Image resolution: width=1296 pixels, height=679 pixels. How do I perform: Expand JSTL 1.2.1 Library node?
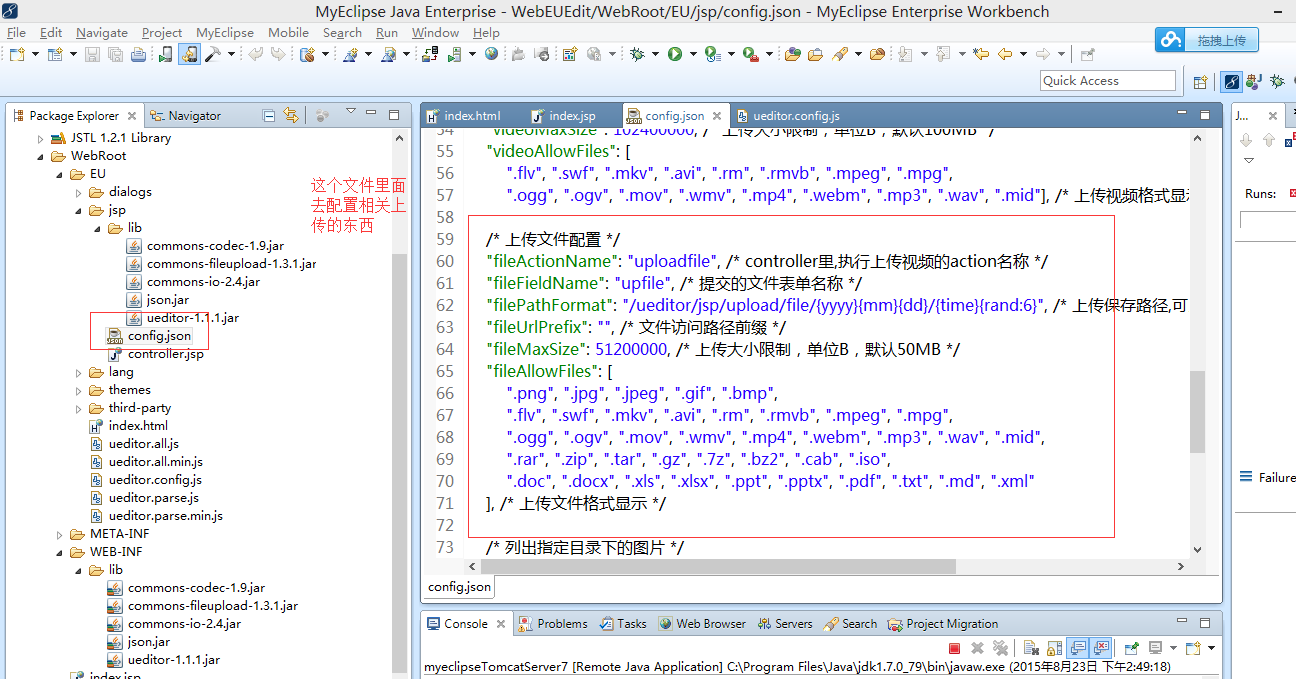pos(41,138)
